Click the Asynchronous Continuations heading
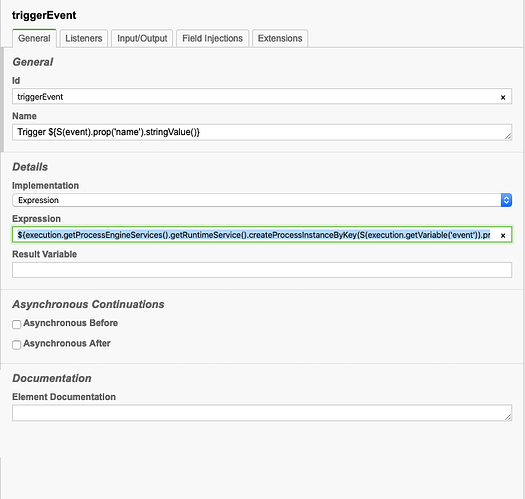This screenshot has height=499, width=525. click(88, 304)
